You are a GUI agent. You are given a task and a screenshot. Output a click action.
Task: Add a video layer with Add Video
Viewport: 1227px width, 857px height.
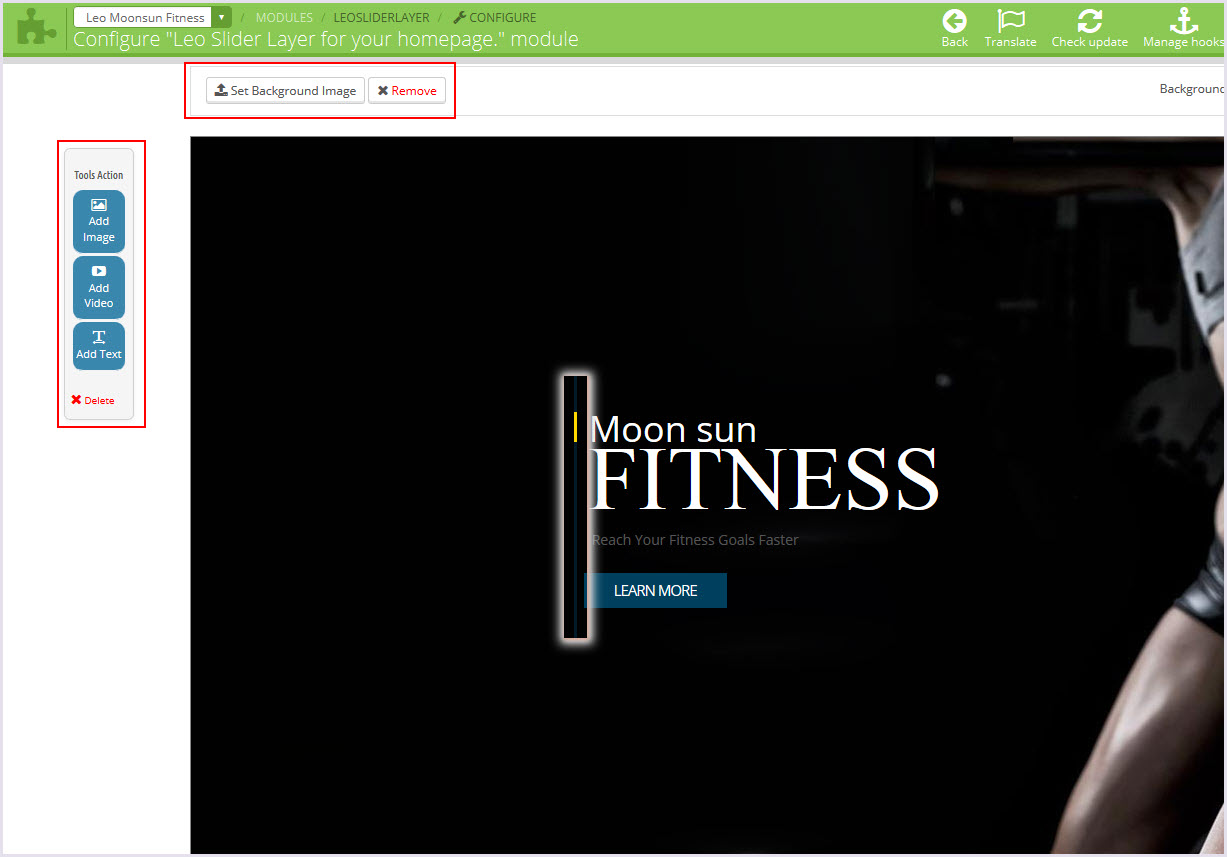point(99,287)
